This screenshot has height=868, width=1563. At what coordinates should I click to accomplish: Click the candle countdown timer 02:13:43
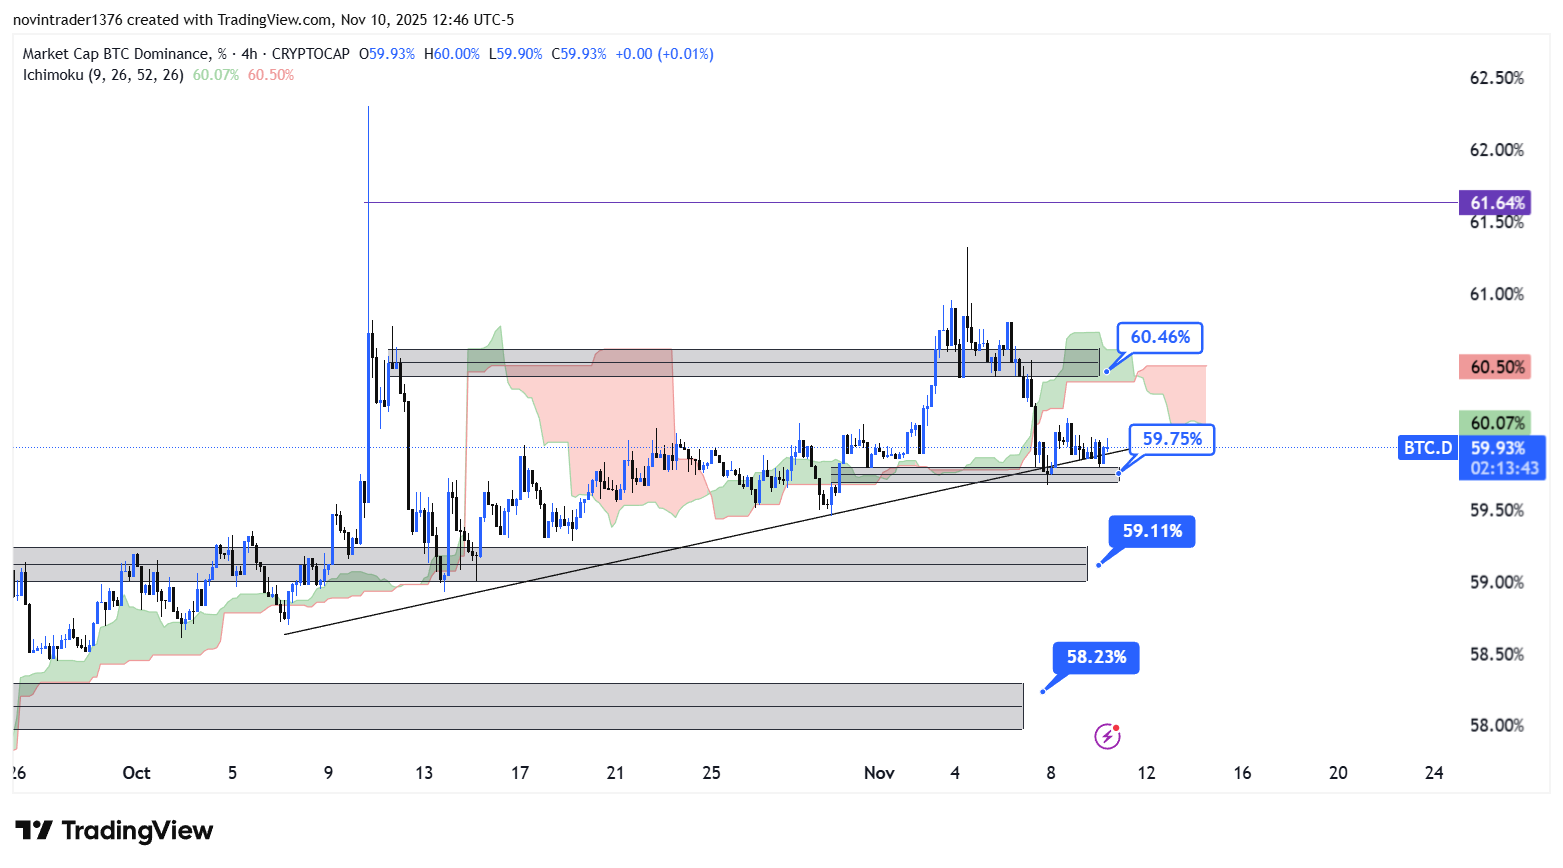tap(1504, 468)
